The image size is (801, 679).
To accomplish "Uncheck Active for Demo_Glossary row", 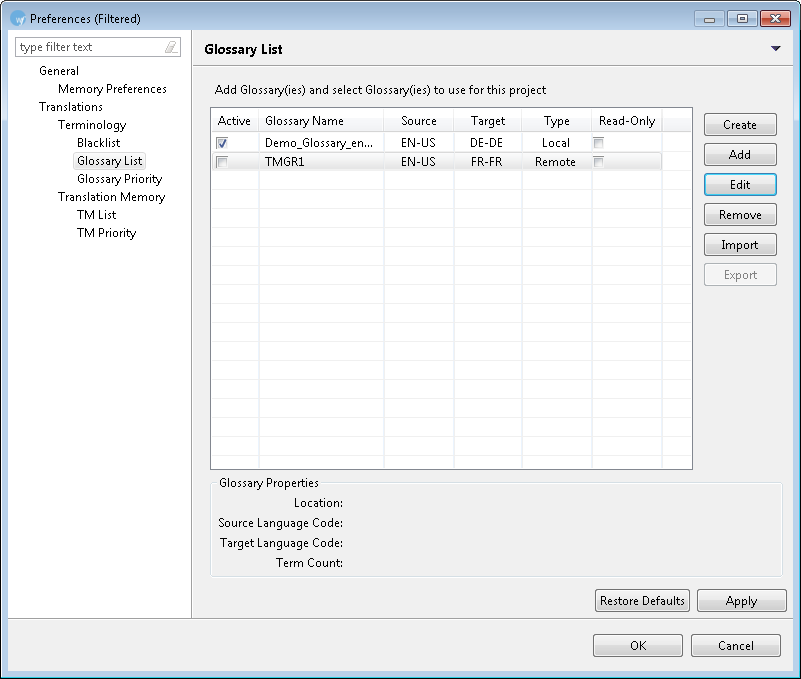I will (222, 143).
